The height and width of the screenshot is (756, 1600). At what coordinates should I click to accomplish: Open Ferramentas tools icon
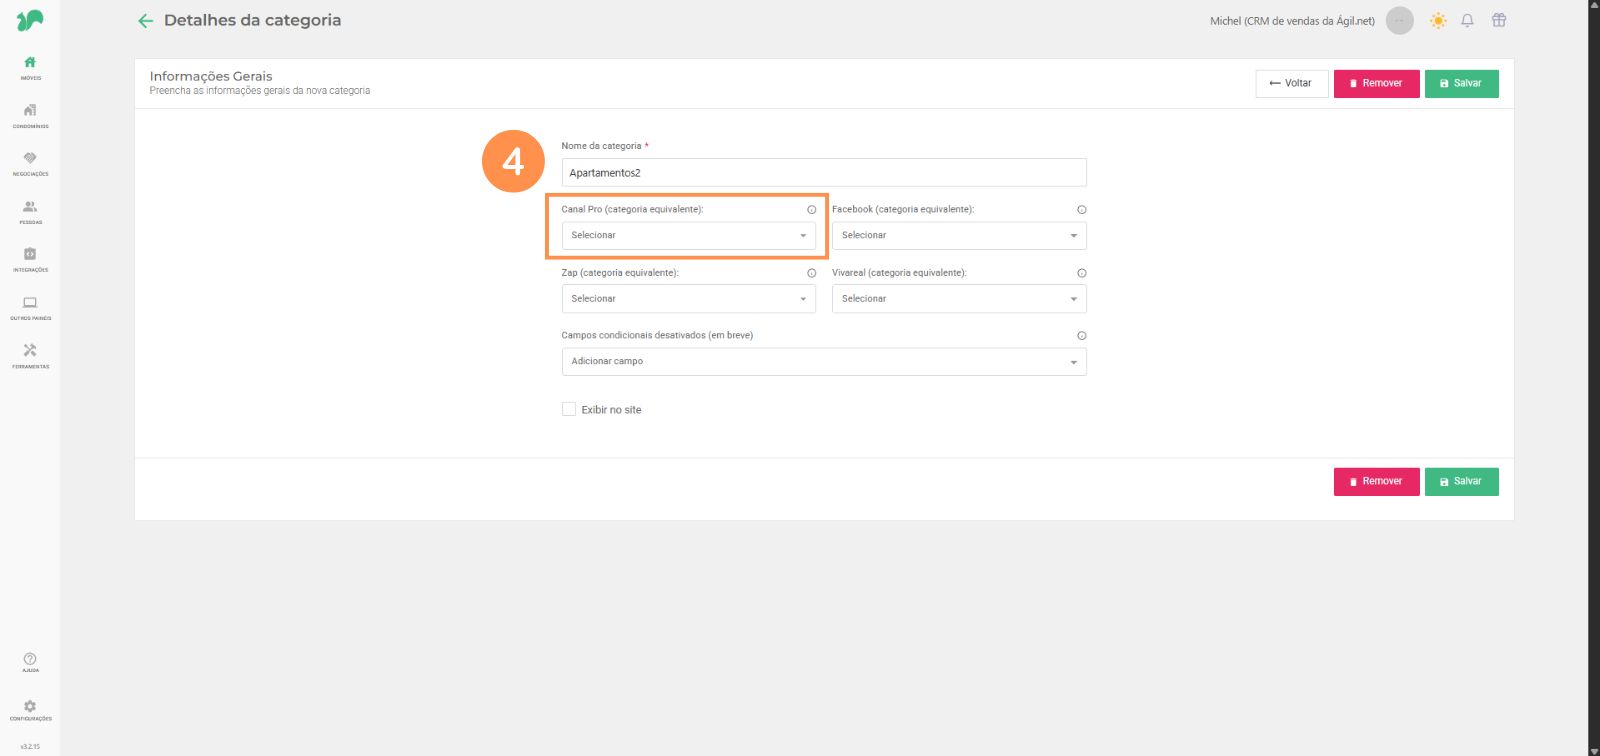tap(30, 354)
